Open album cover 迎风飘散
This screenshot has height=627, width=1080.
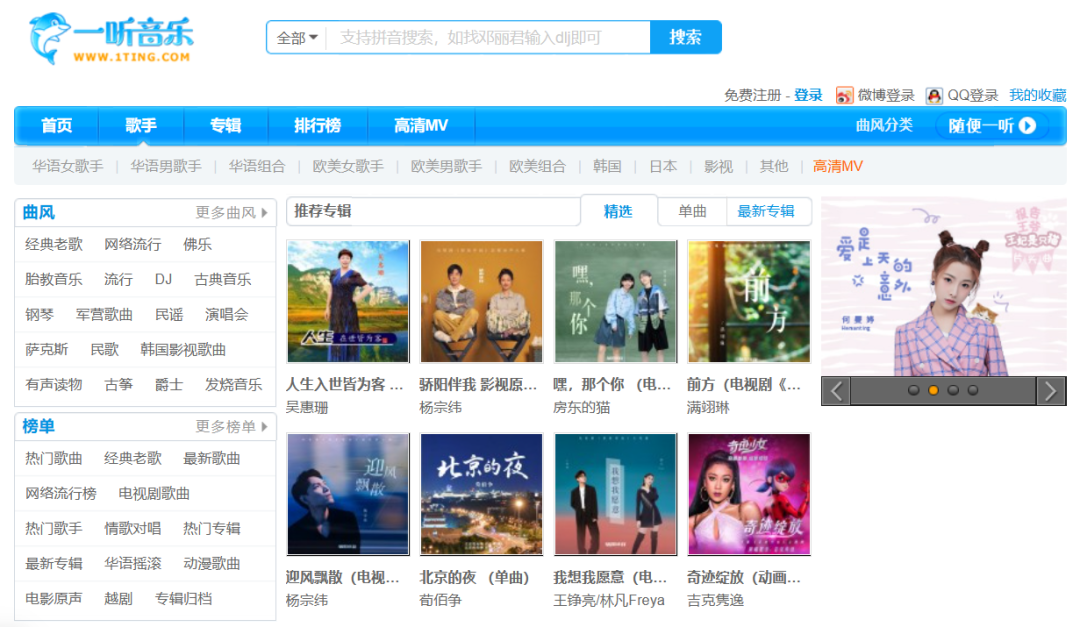click(x=348, y=494)
